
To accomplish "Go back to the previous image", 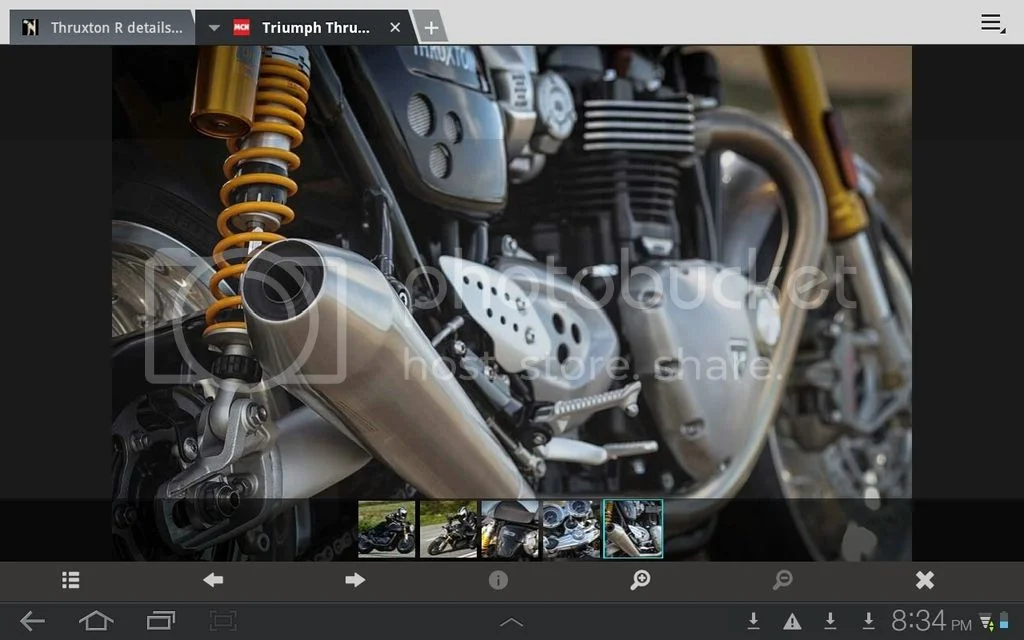I will point(212,580).
